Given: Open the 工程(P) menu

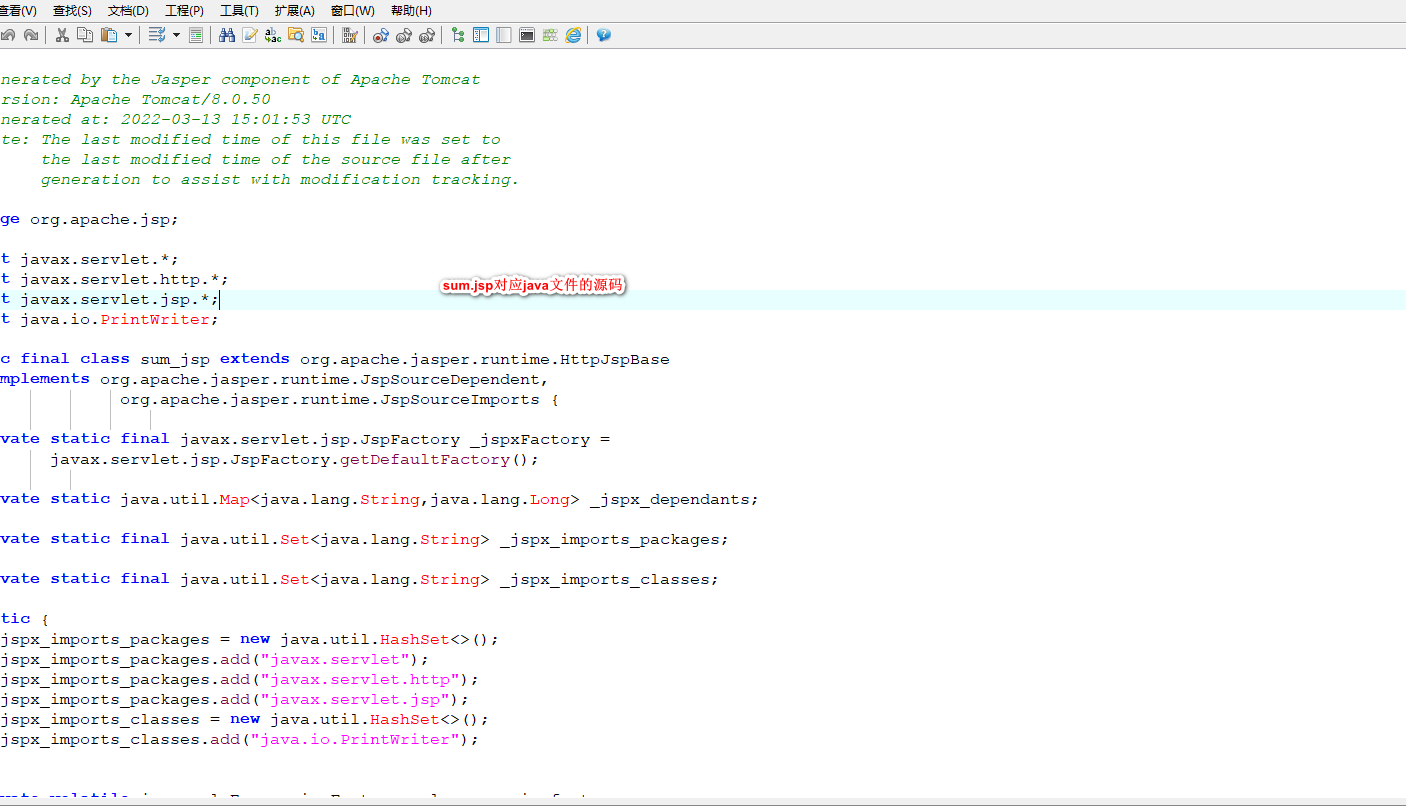Looking at the screenshot, I should (184, 11).
